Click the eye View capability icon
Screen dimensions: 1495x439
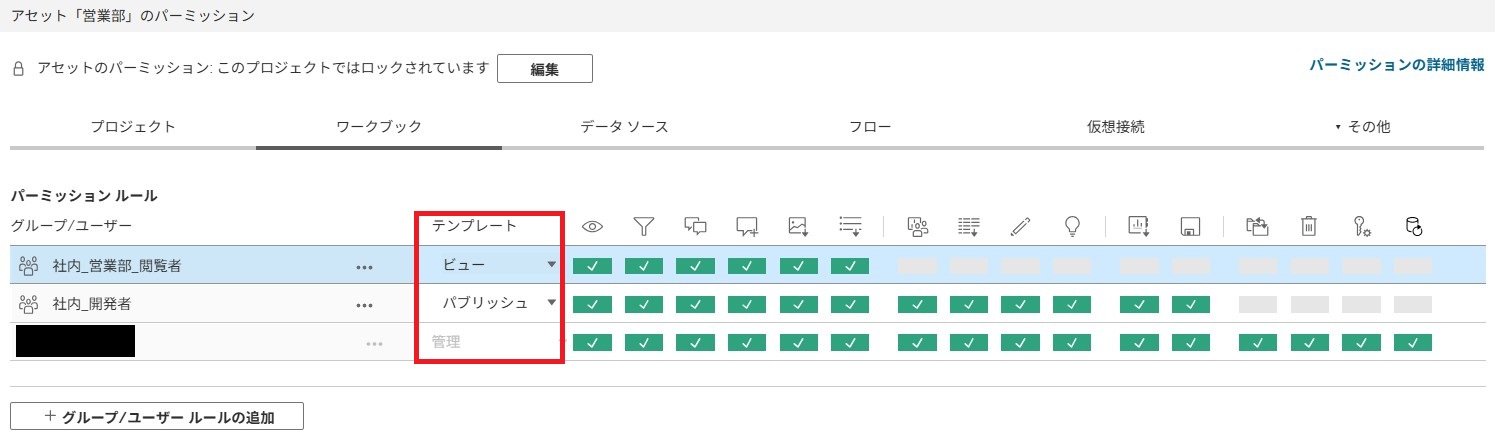(x=592, y=227)
